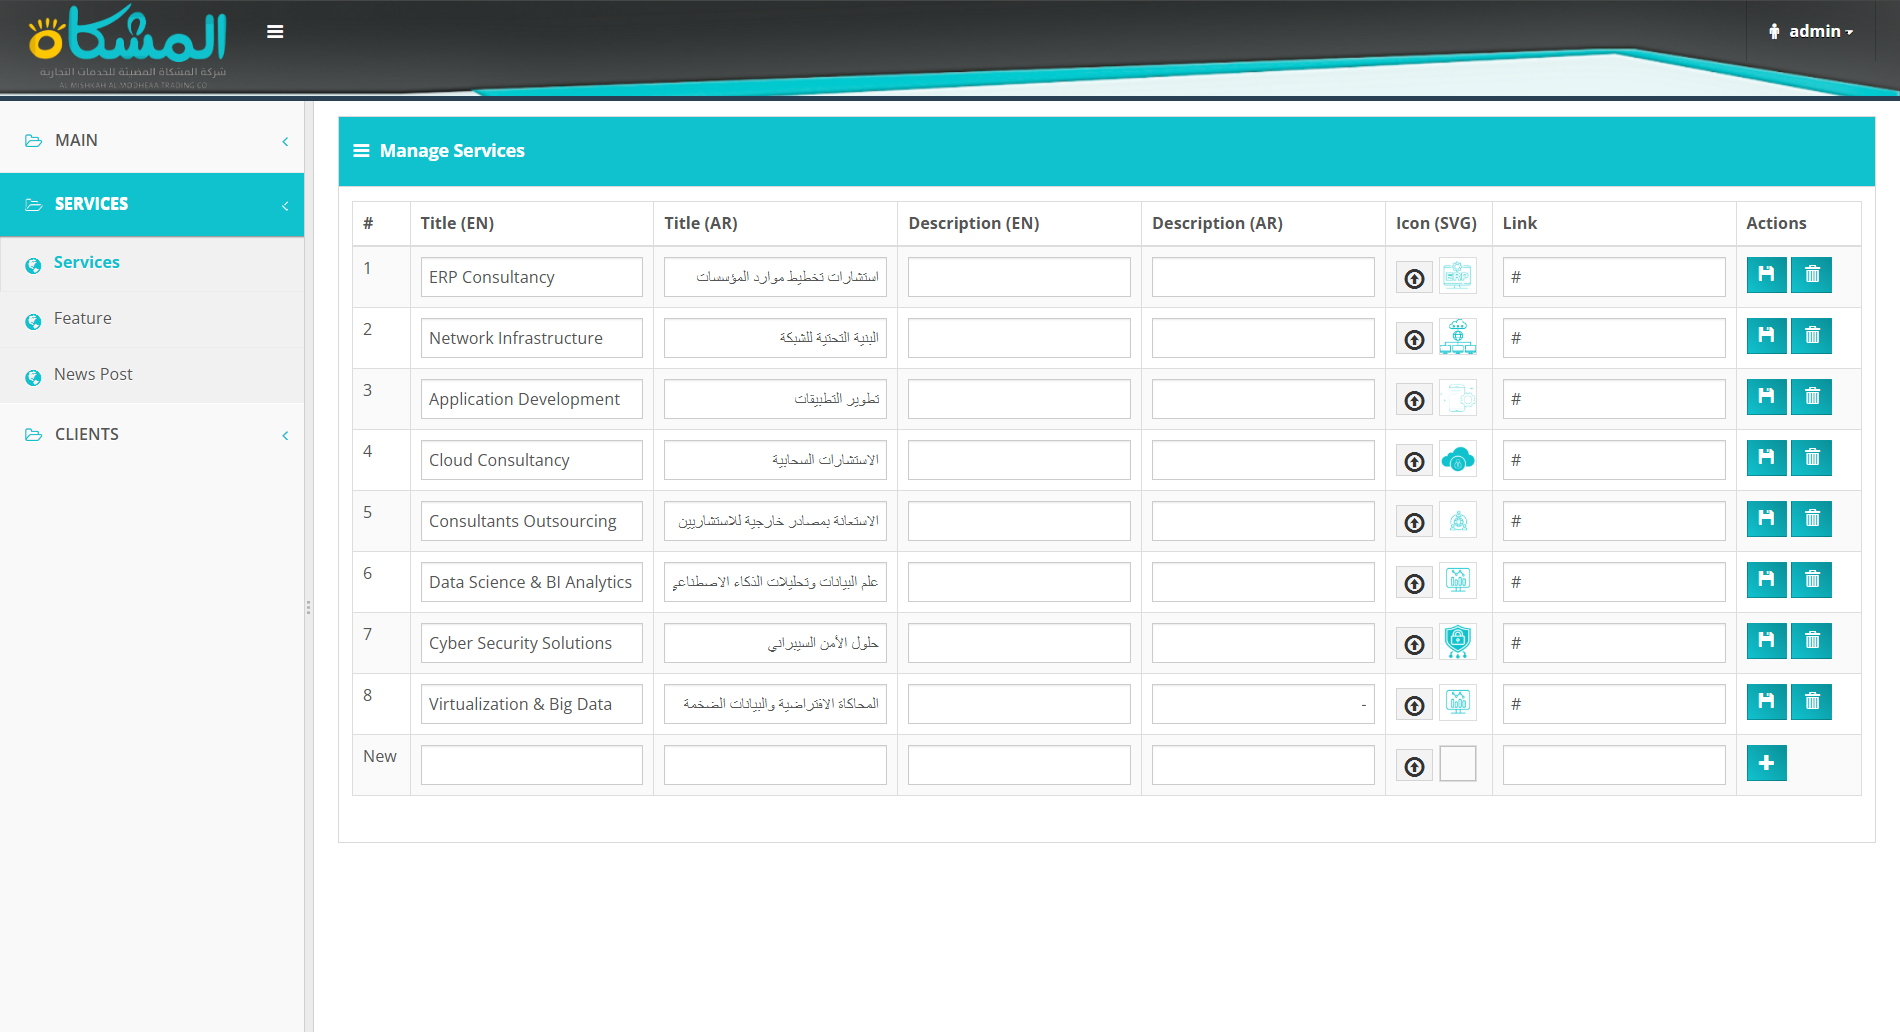
Task: Click the new row Title (EN) field
Action: (x=531, y=765)
